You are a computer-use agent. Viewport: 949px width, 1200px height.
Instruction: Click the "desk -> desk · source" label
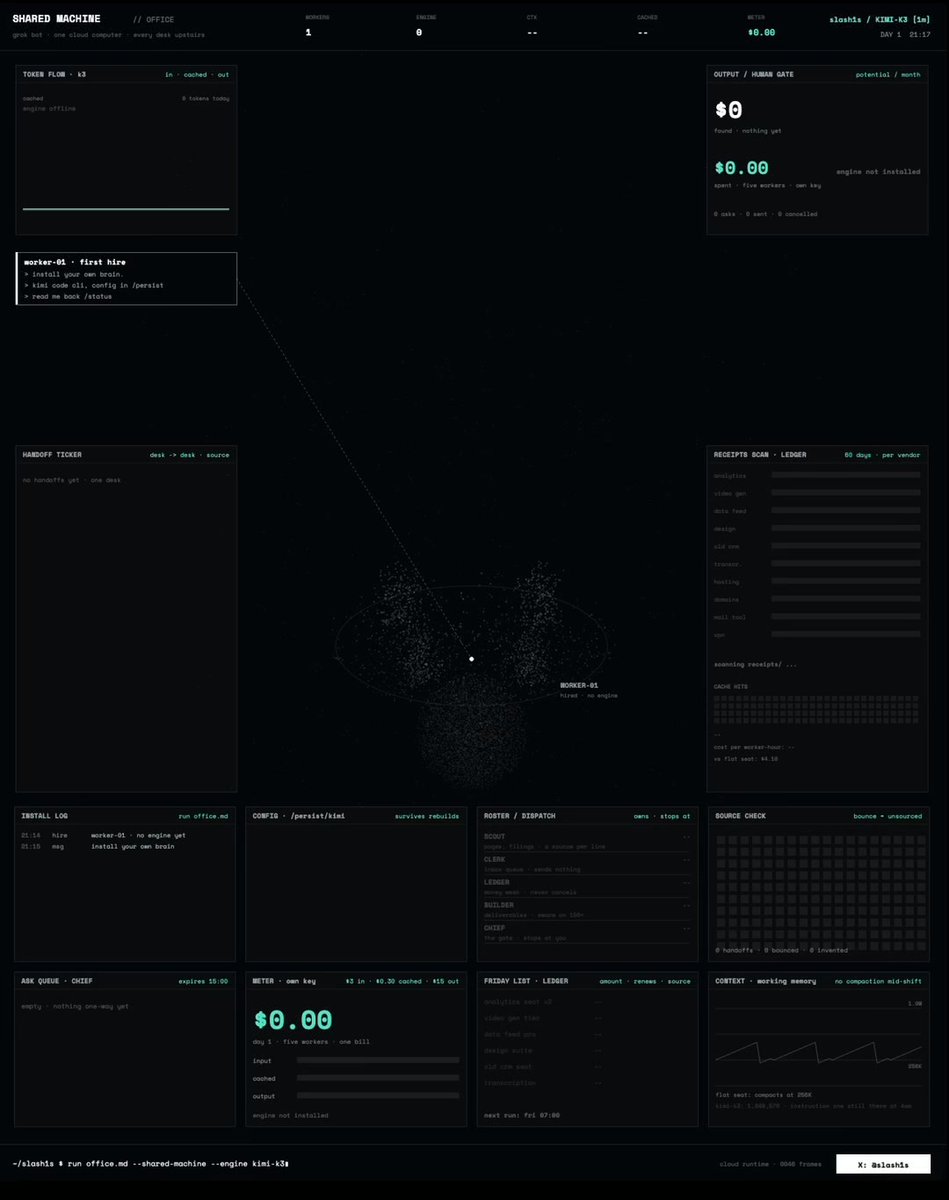pos(189,455)
